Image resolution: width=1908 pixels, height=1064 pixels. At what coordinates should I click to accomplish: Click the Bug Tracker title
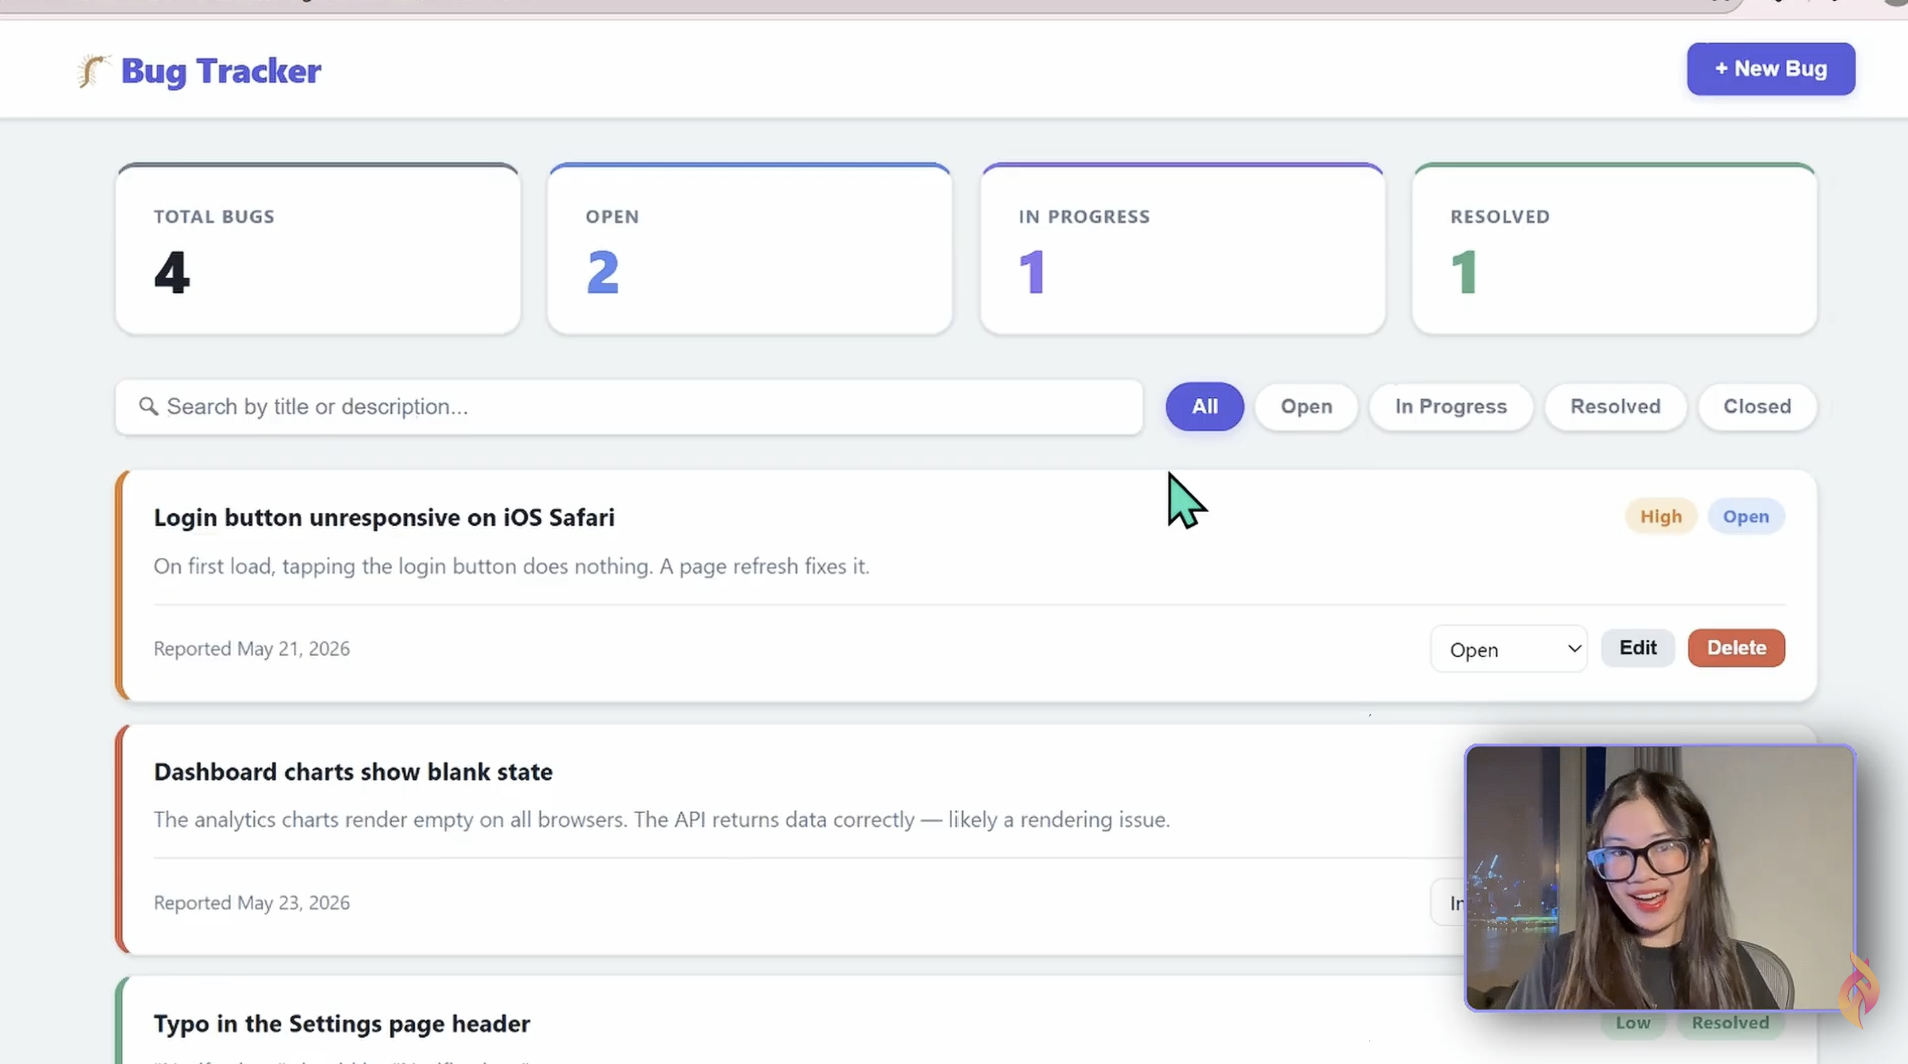(x=221, y=71)
